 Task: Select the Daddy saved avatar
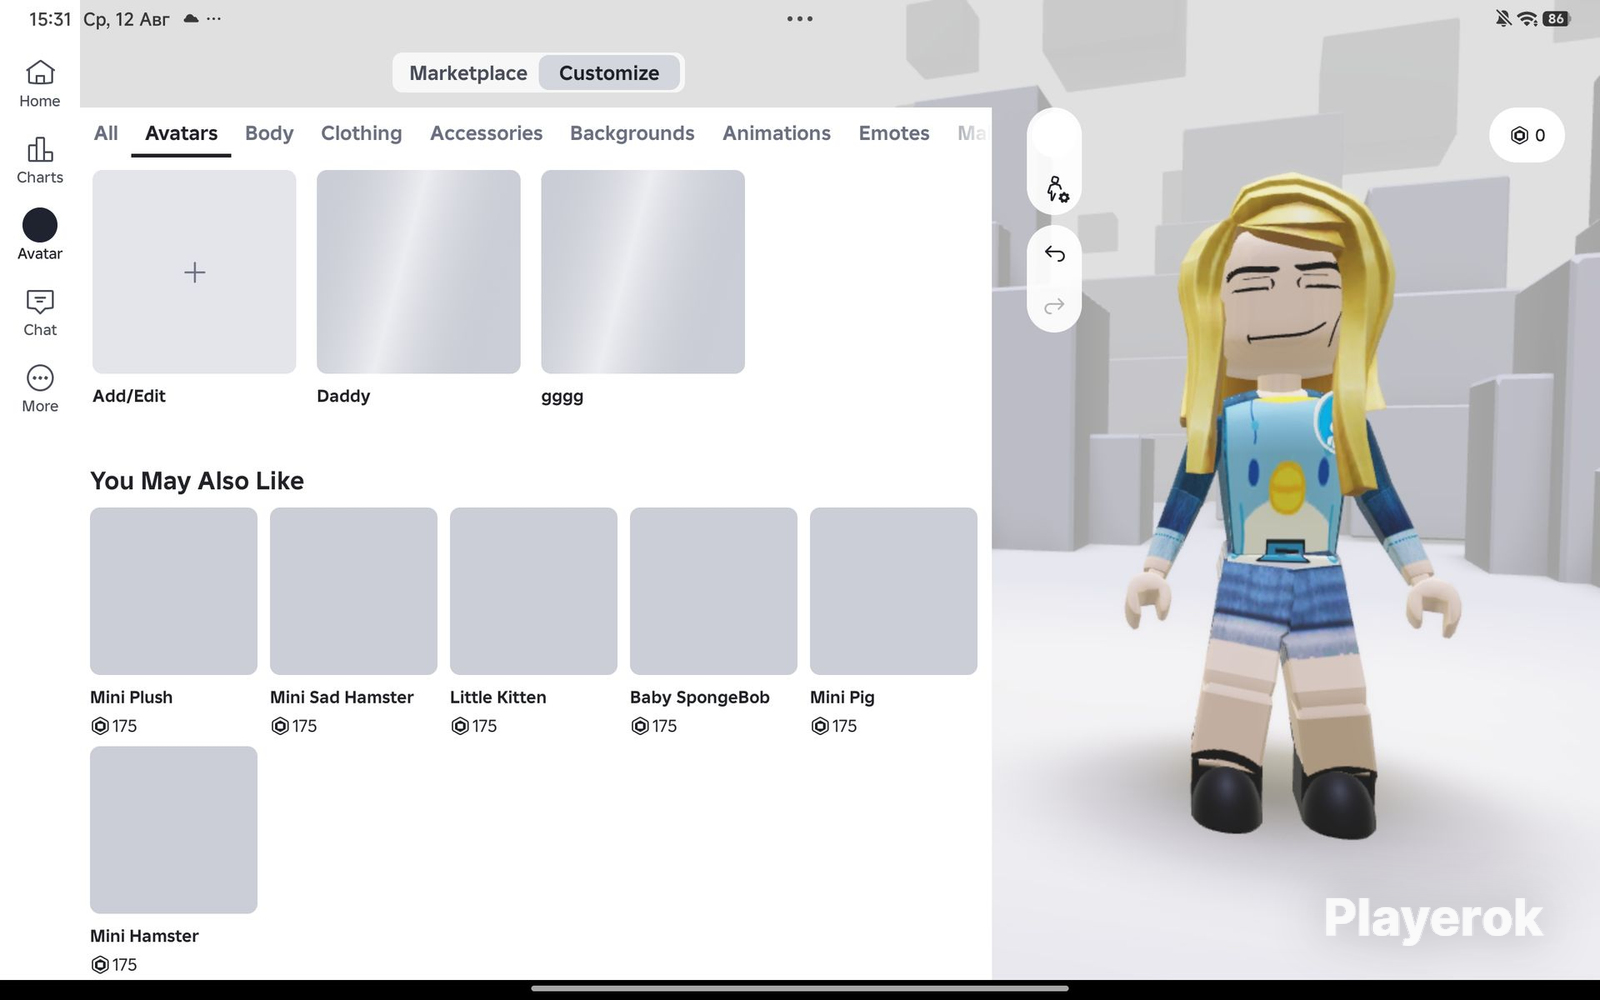coord(419,272)
